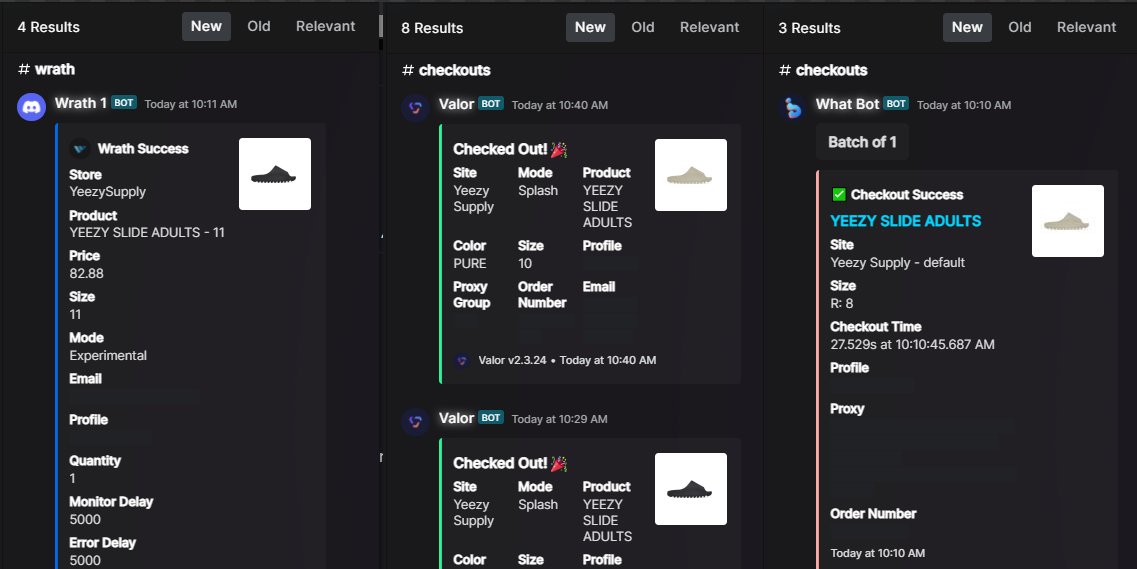Open slide thumbnail in Checkout Success embed
Image resolution: width=1137 pixels, height=569 pixels.
1068,221
